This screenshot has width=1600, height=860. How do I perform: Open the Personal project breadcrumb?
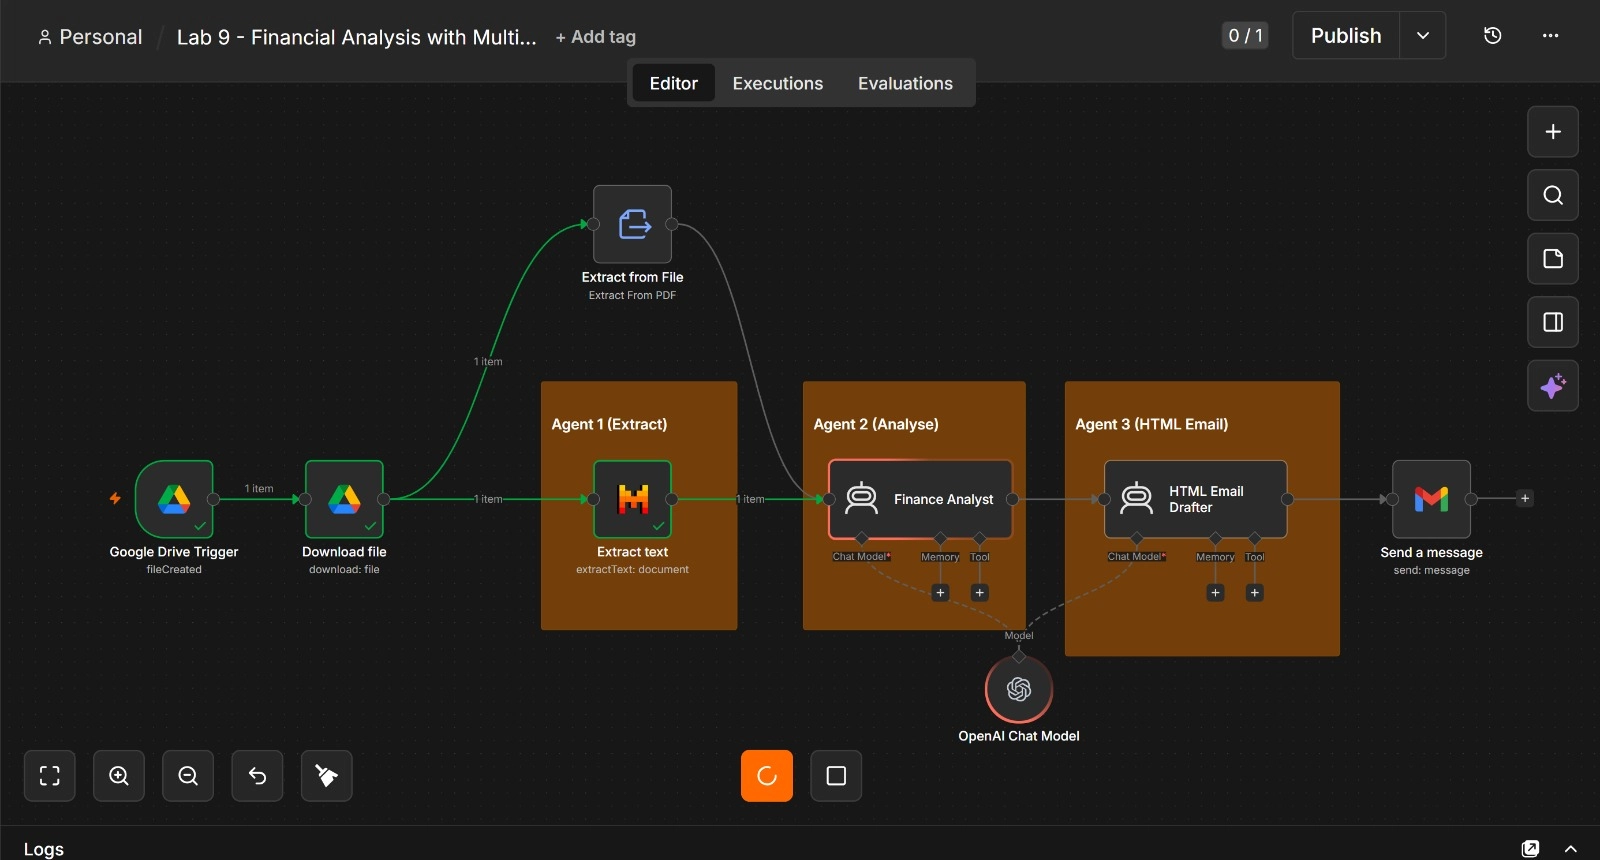click(90, 37)
